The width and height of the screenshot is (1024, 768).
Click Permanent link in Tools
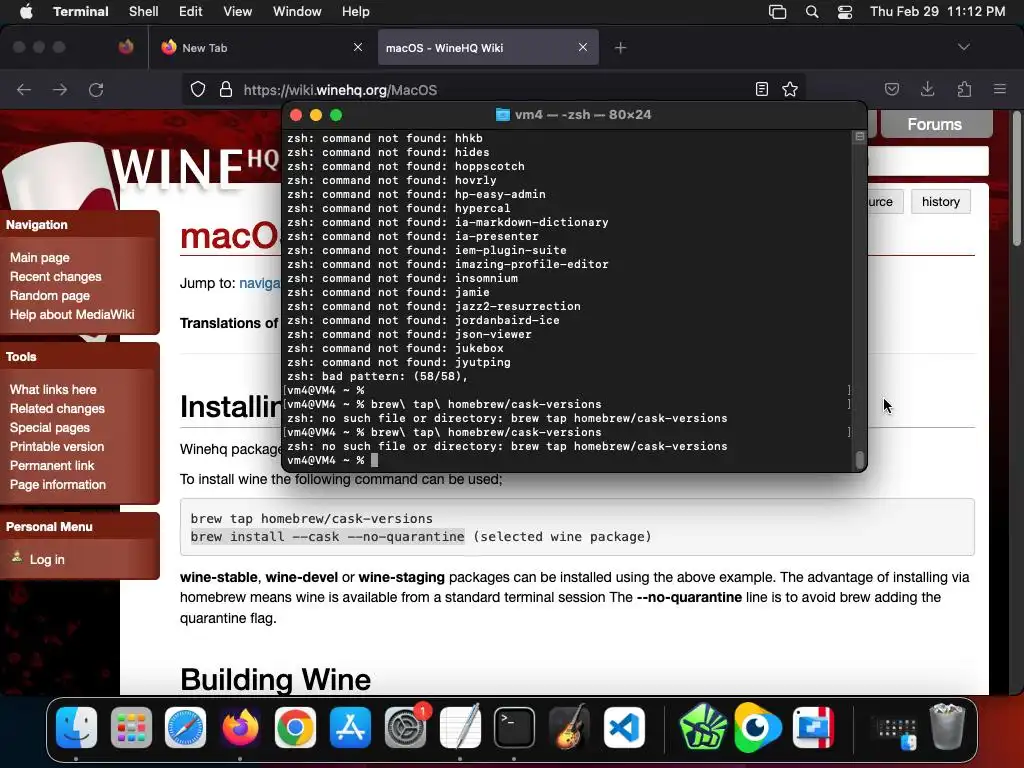52,465
